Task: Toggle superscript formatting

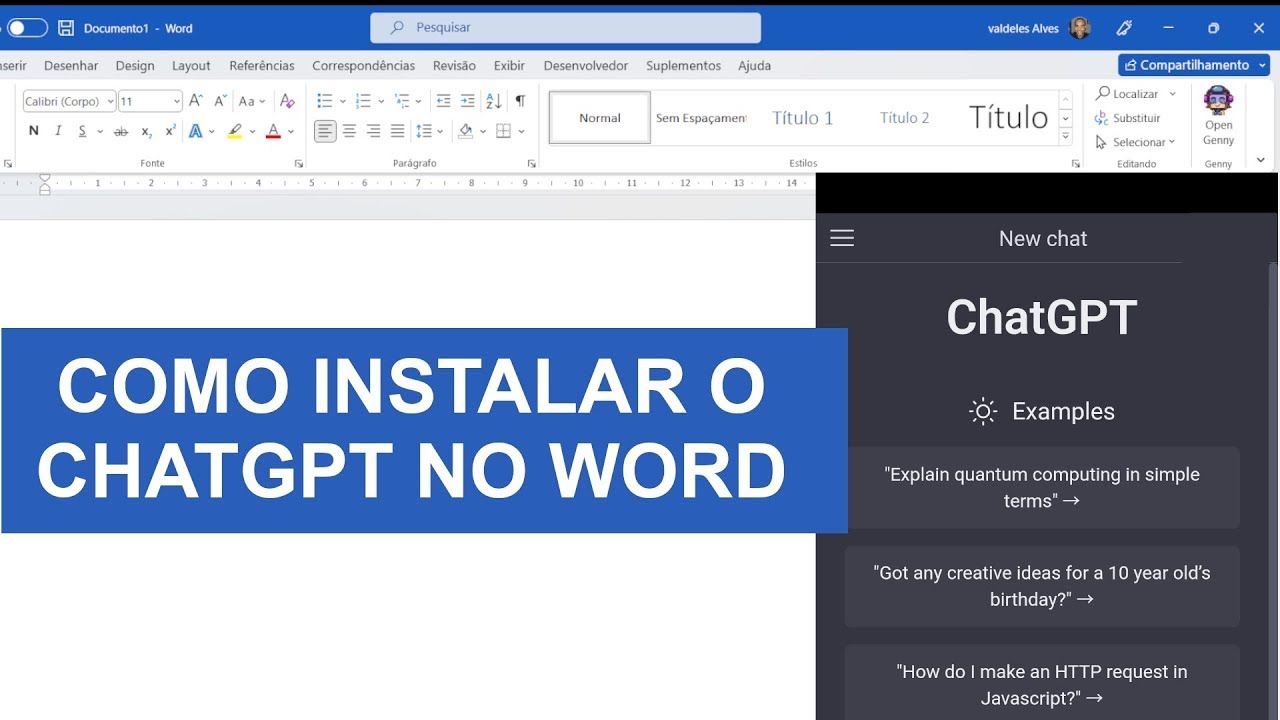Action: coord(170,131)
